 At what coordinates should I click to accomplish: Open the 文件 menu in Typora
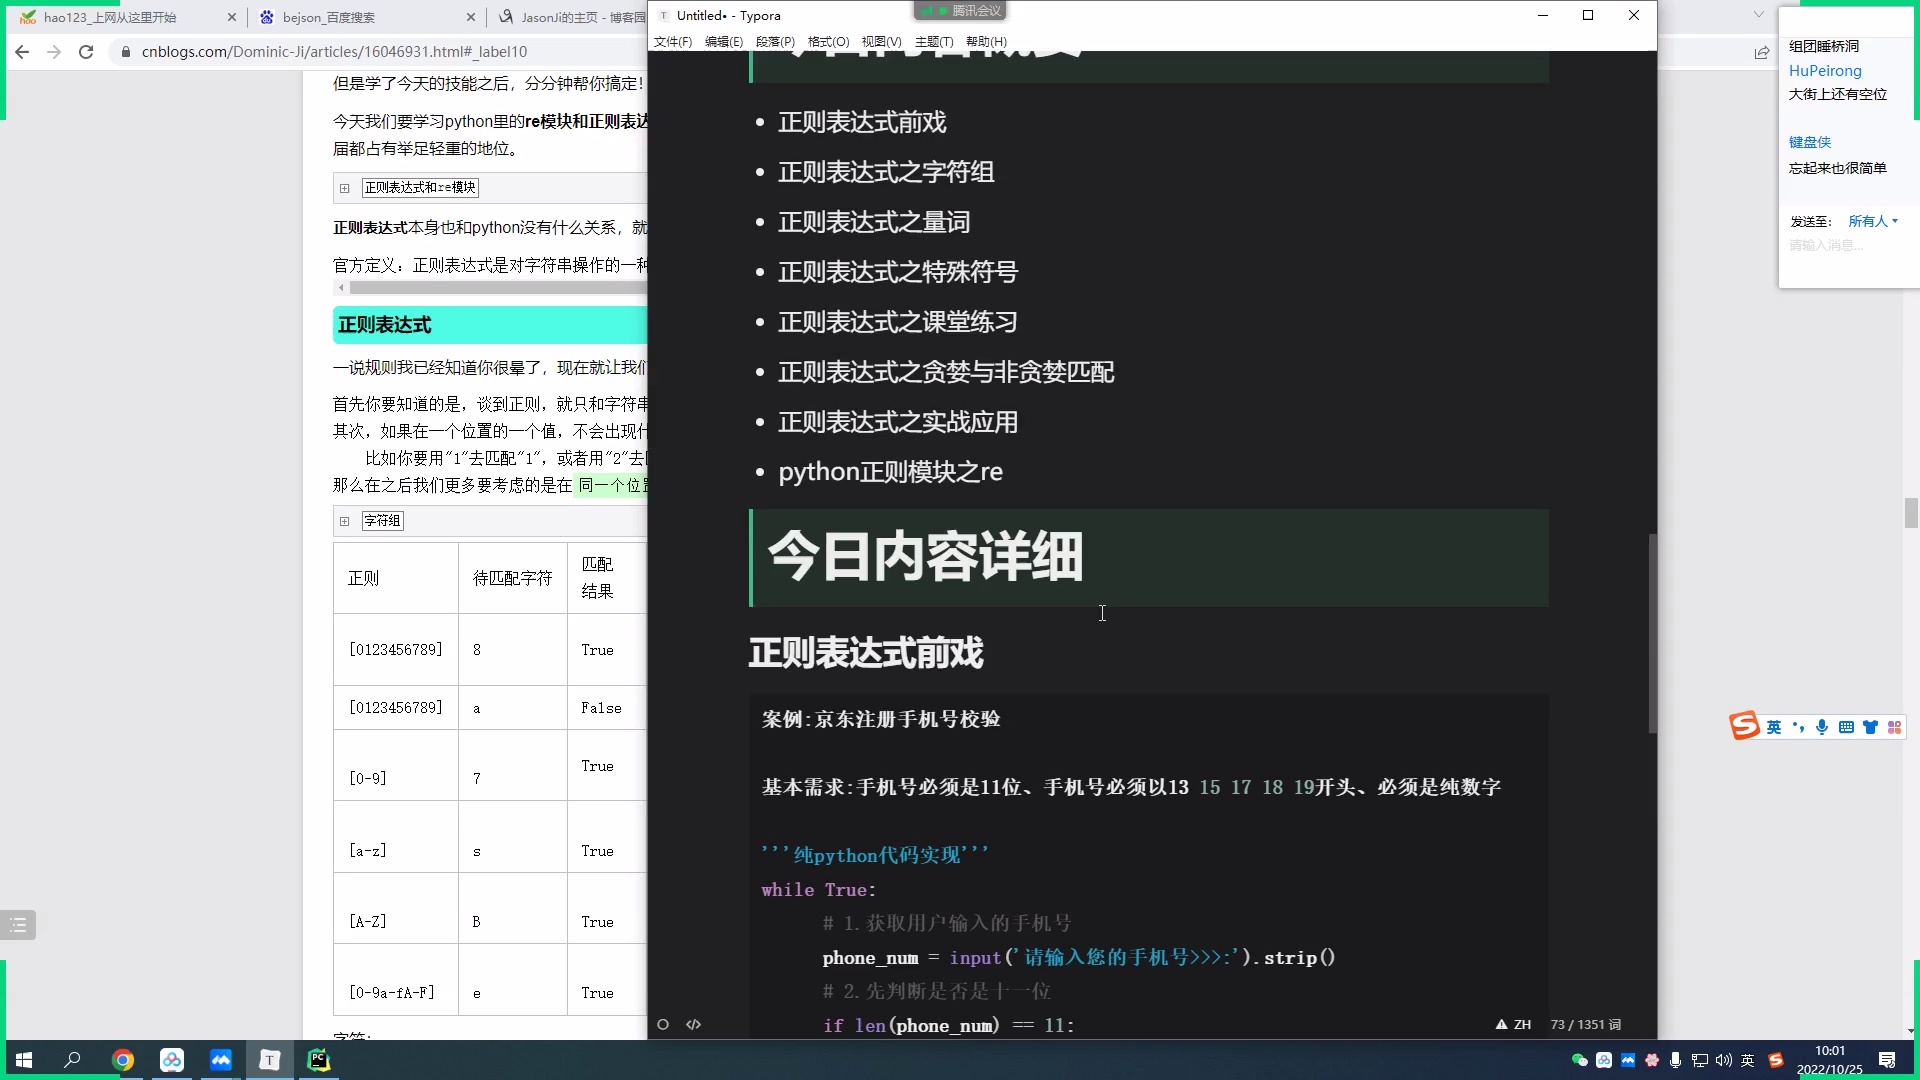coord(673,41)
